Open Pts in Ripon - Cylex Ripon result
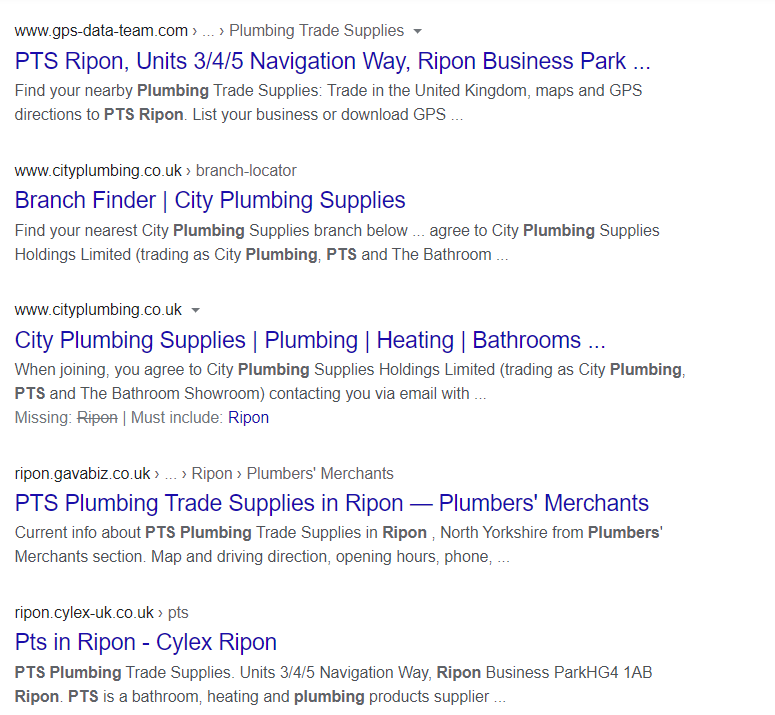The height and width of the screenshot is (715, 775). tap(146, 642)
